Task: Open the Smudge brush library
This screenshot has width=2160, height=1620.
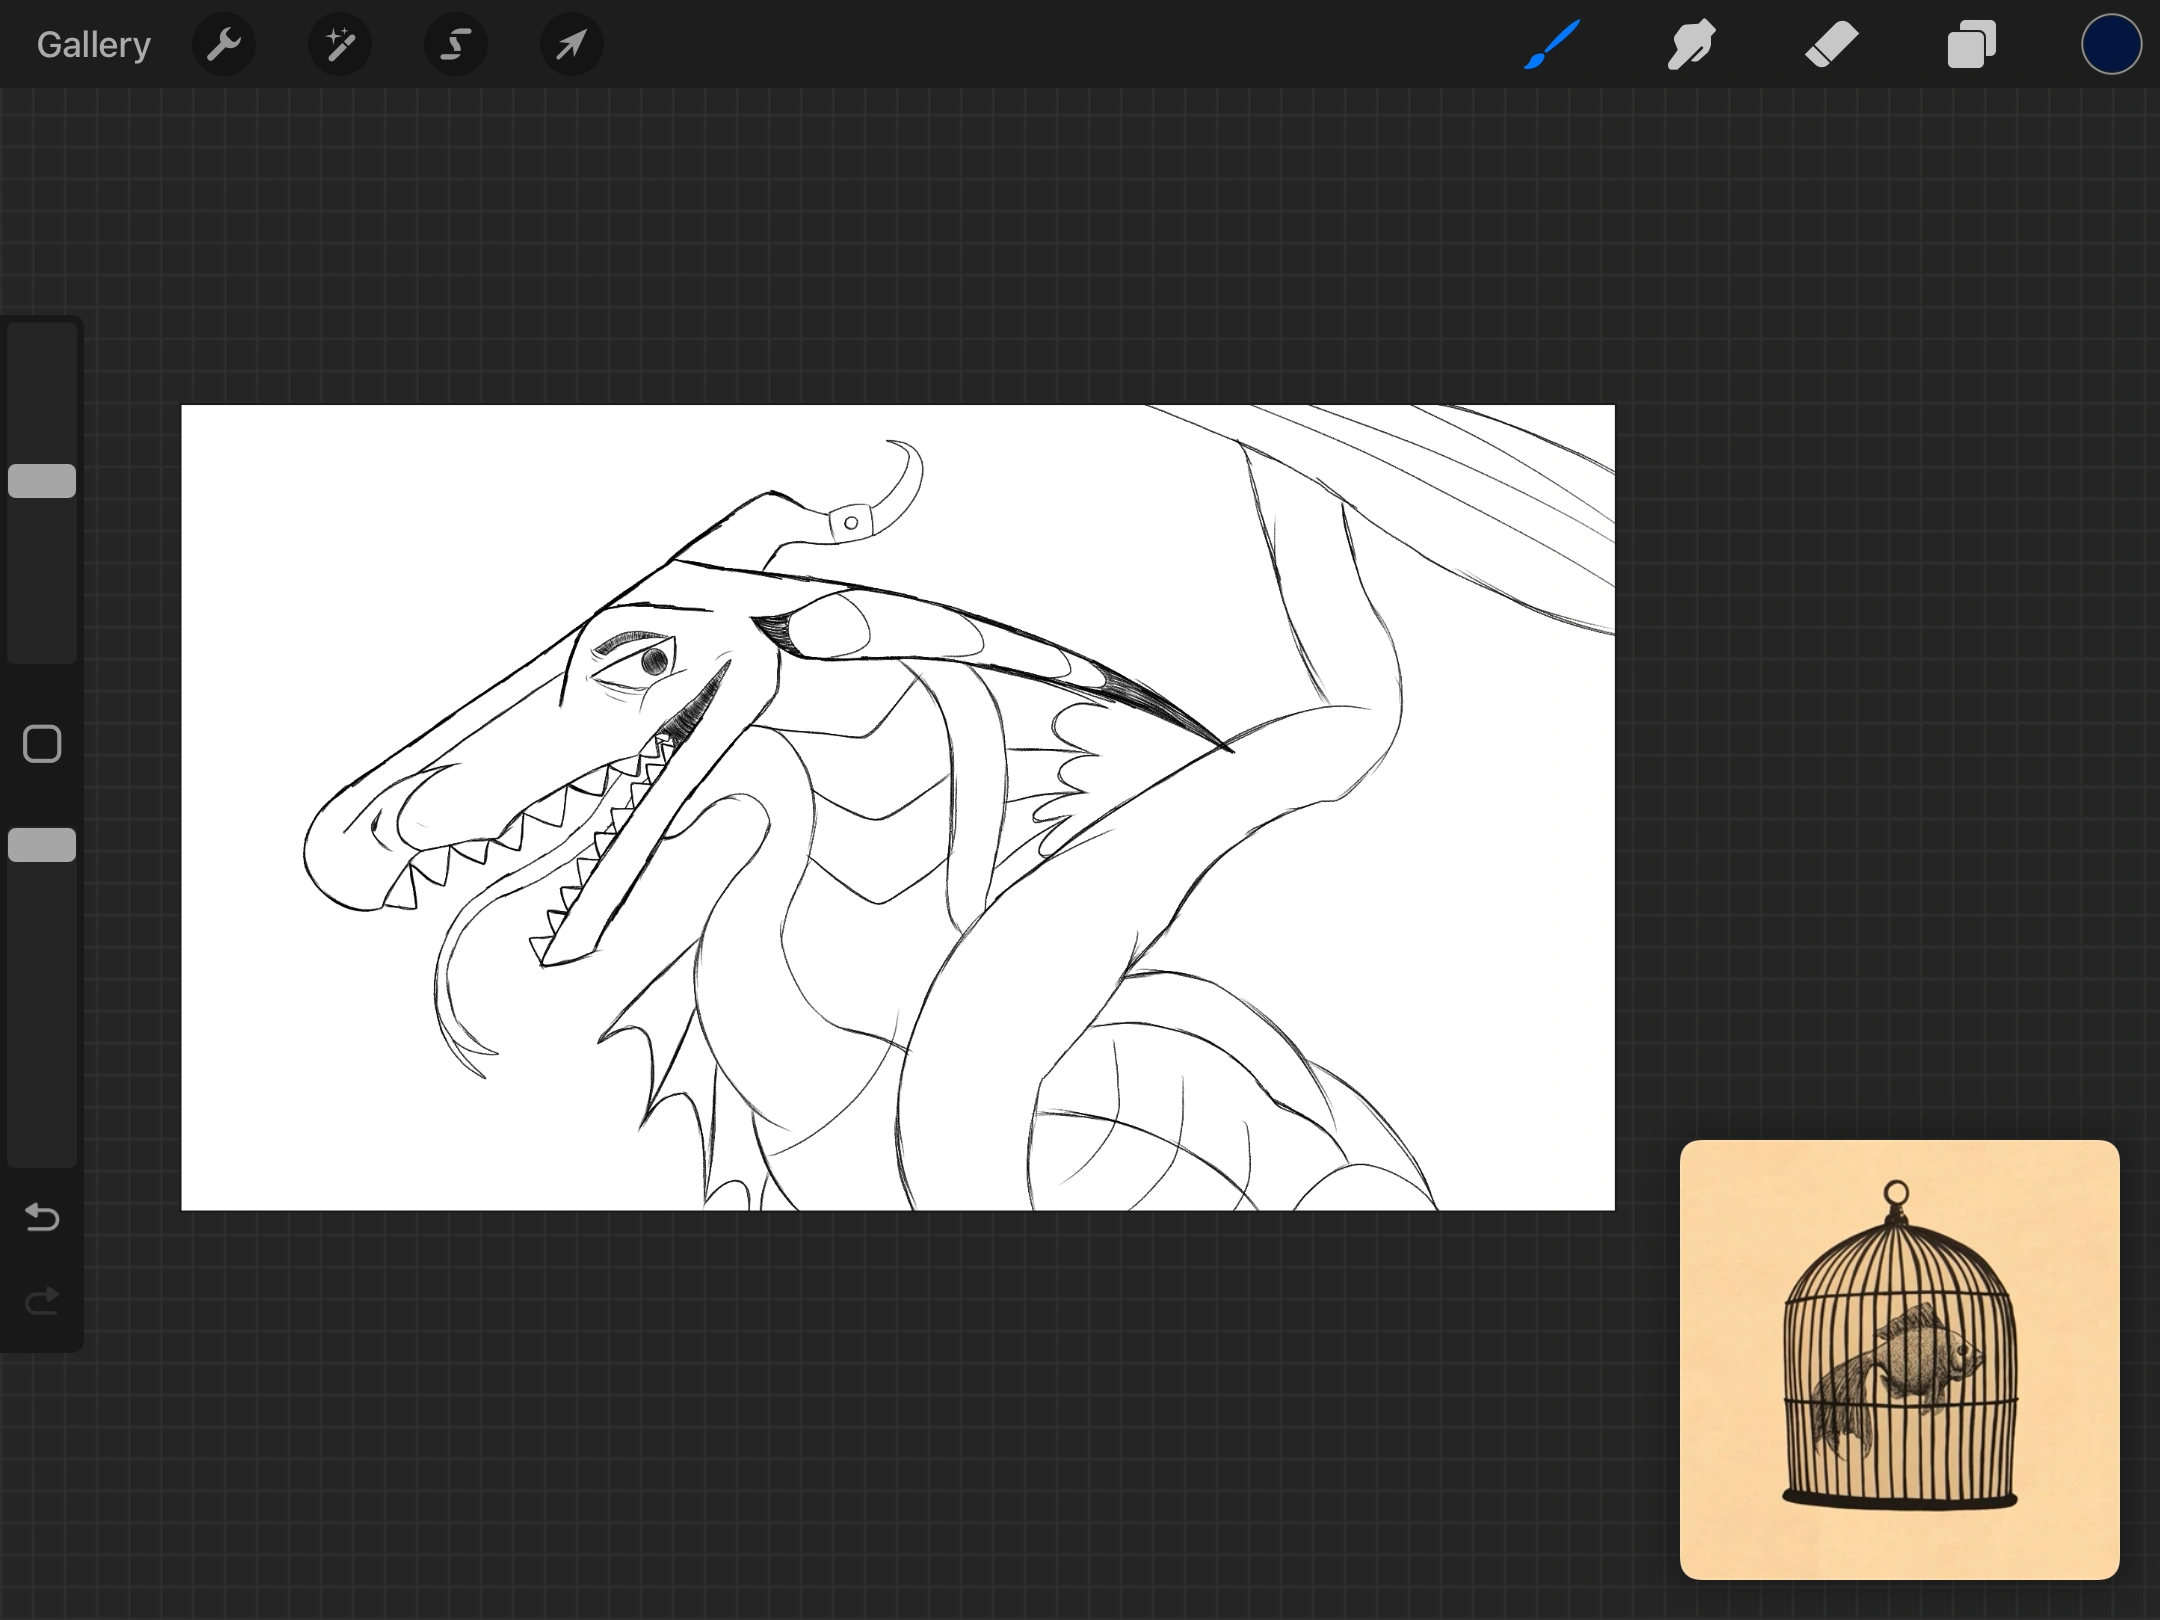Action: coord(1691,44)
